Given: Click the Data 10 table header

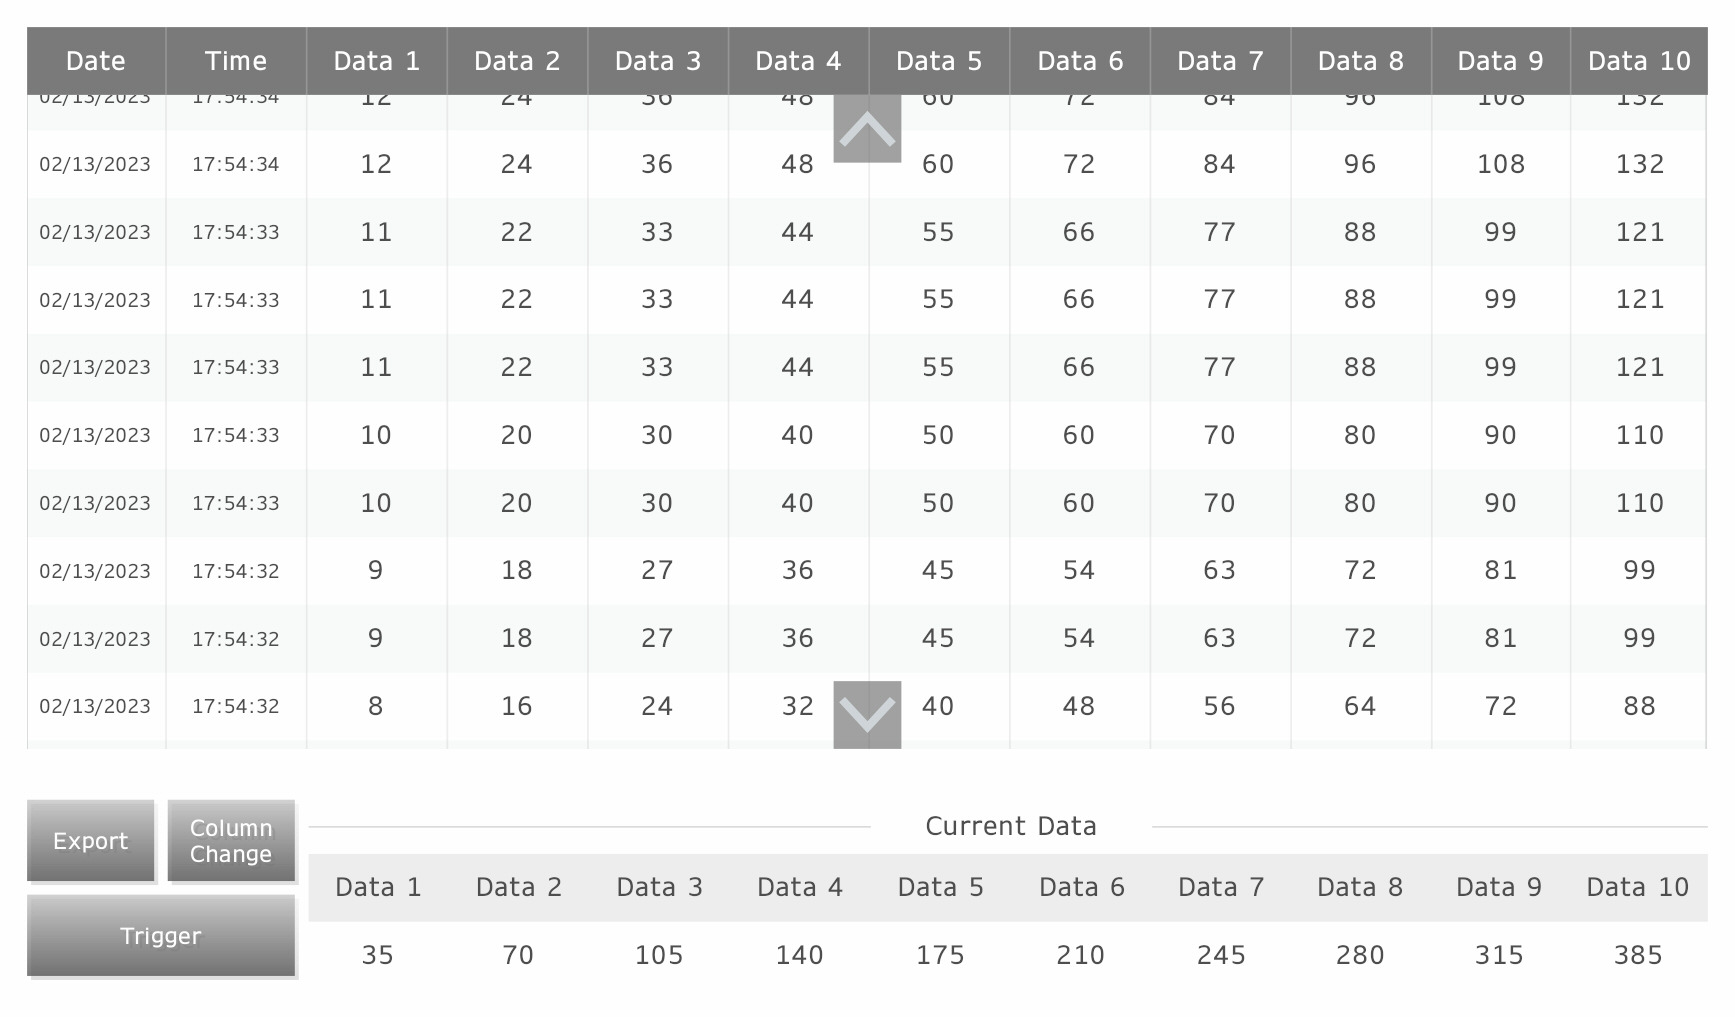Looking at the screenshot, I should (1639, 61).
